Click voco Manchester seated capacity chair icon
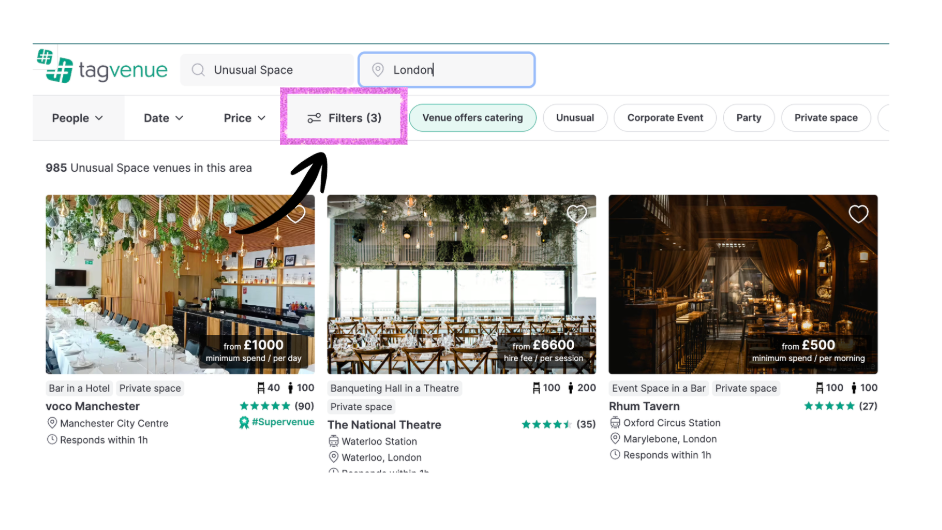Image resolution: width=942 pixels, height=530 pixels. [261, 388]
